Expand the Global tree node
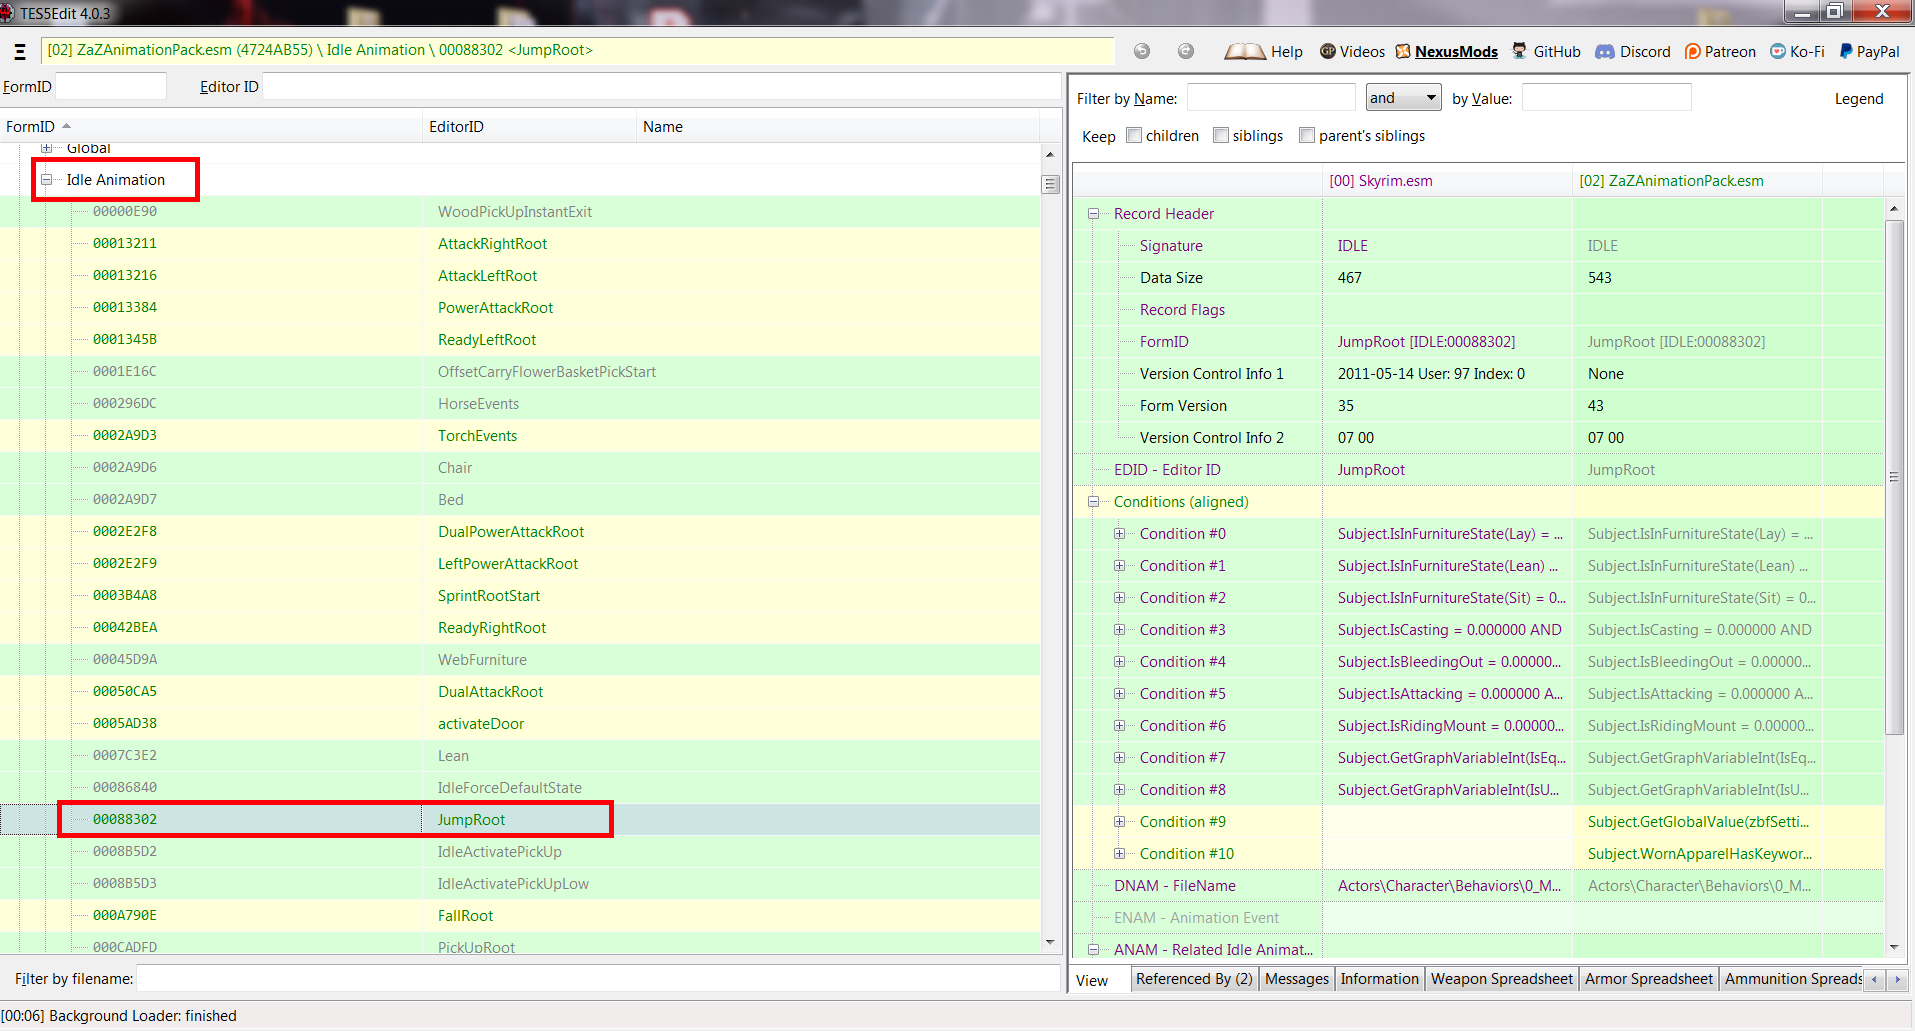The image size is (1915, 1031). point(46,148)
